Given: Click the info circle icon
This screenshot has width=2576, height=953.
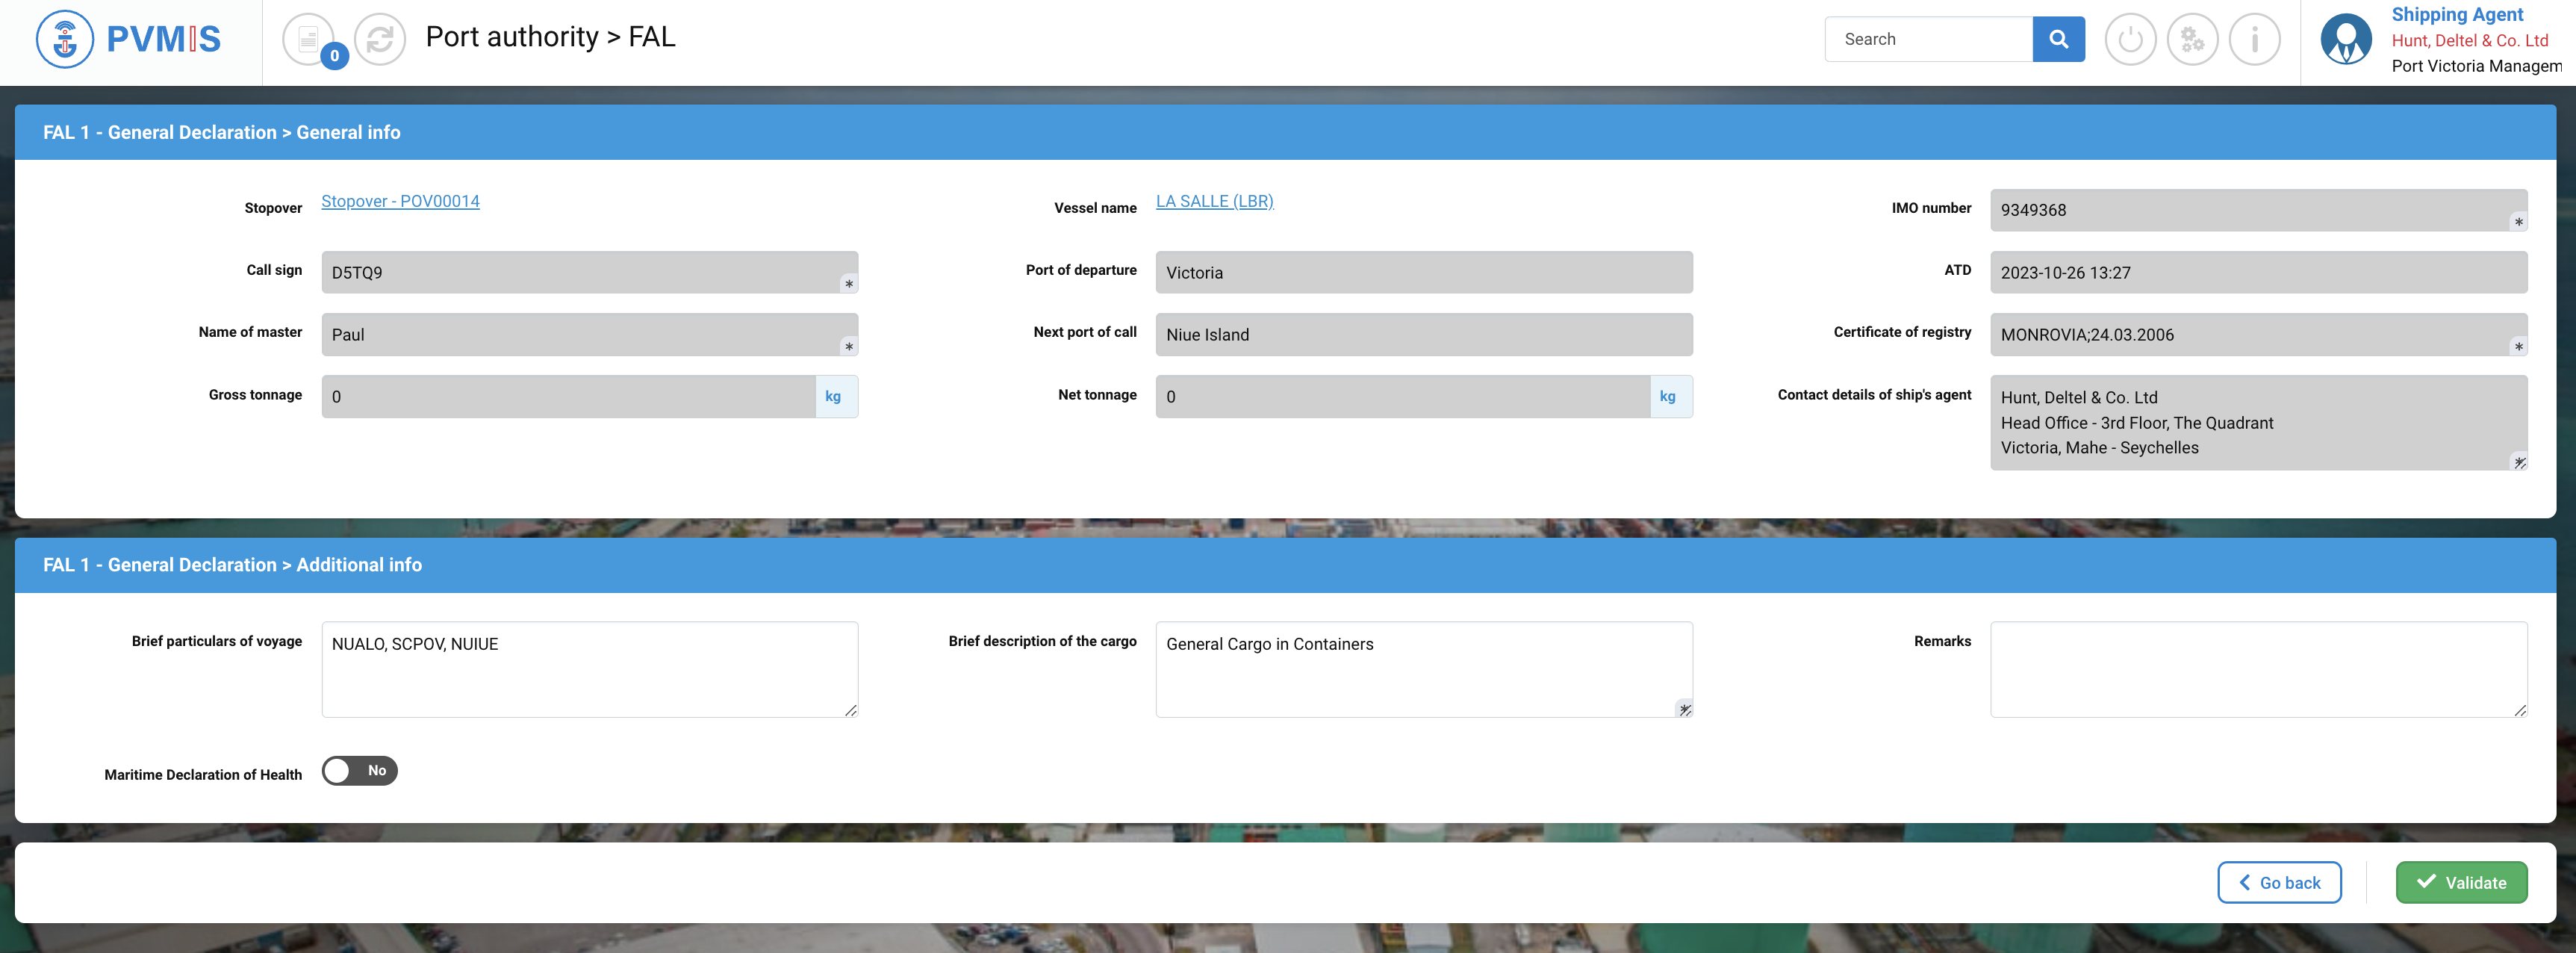Looking at the screenshot, I should coord(2254,40).
